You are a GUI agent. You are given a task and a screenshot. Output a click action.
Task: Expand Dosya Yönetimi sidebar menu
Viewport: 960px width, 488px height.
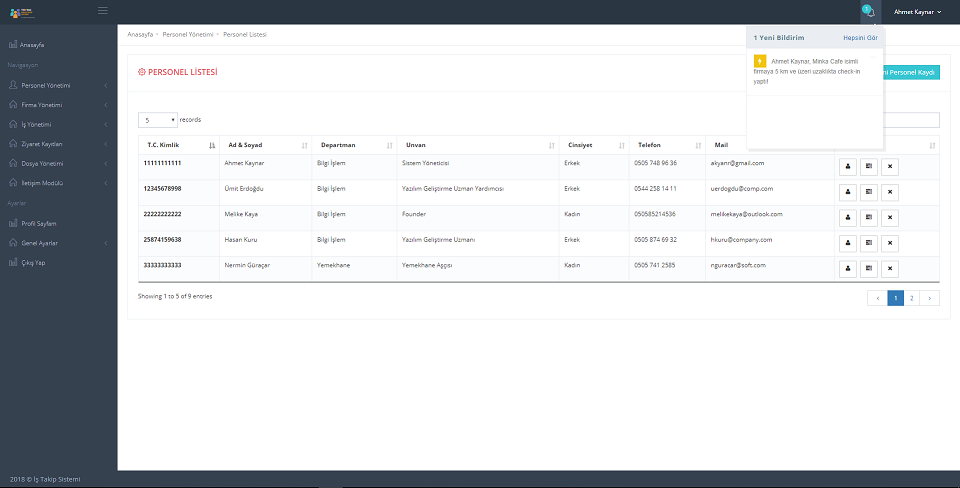point(58,163)
